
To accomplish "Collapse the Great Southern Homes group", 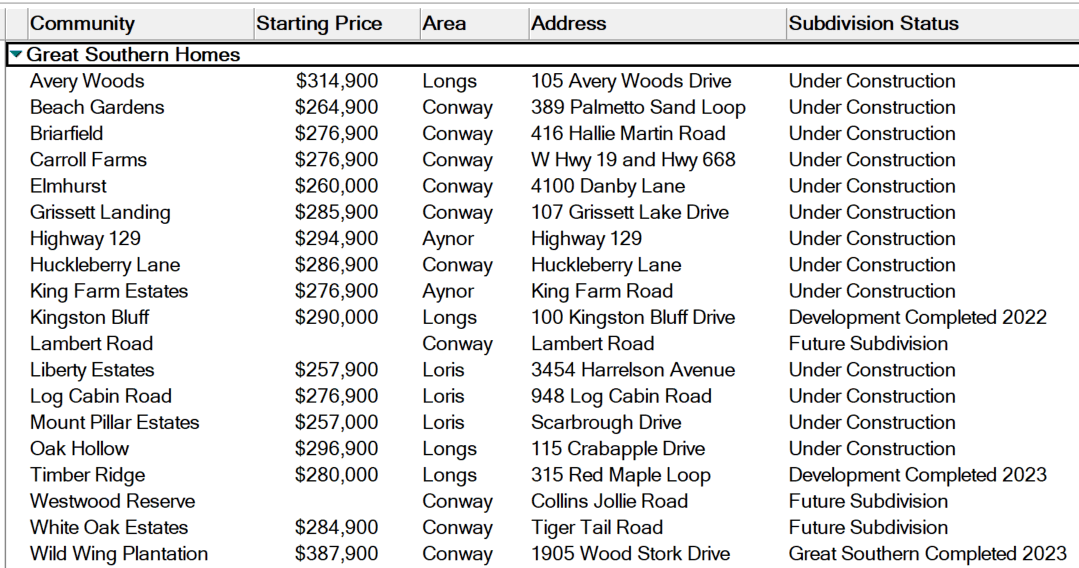I will pos(16,55).
